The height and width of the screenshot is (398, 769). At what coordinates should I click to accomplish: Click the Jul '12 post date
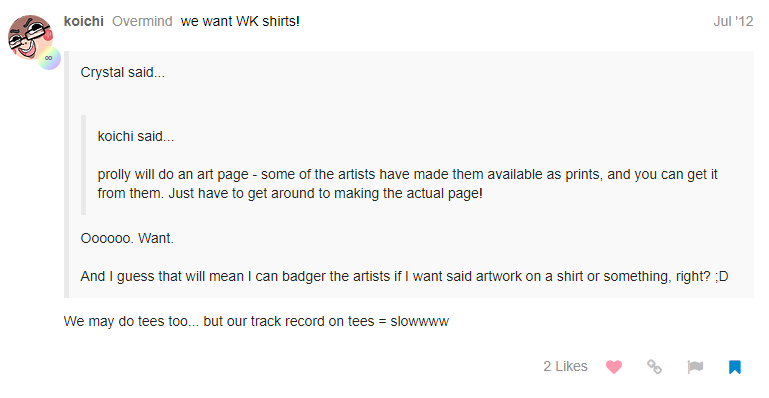tap(733, 22)
